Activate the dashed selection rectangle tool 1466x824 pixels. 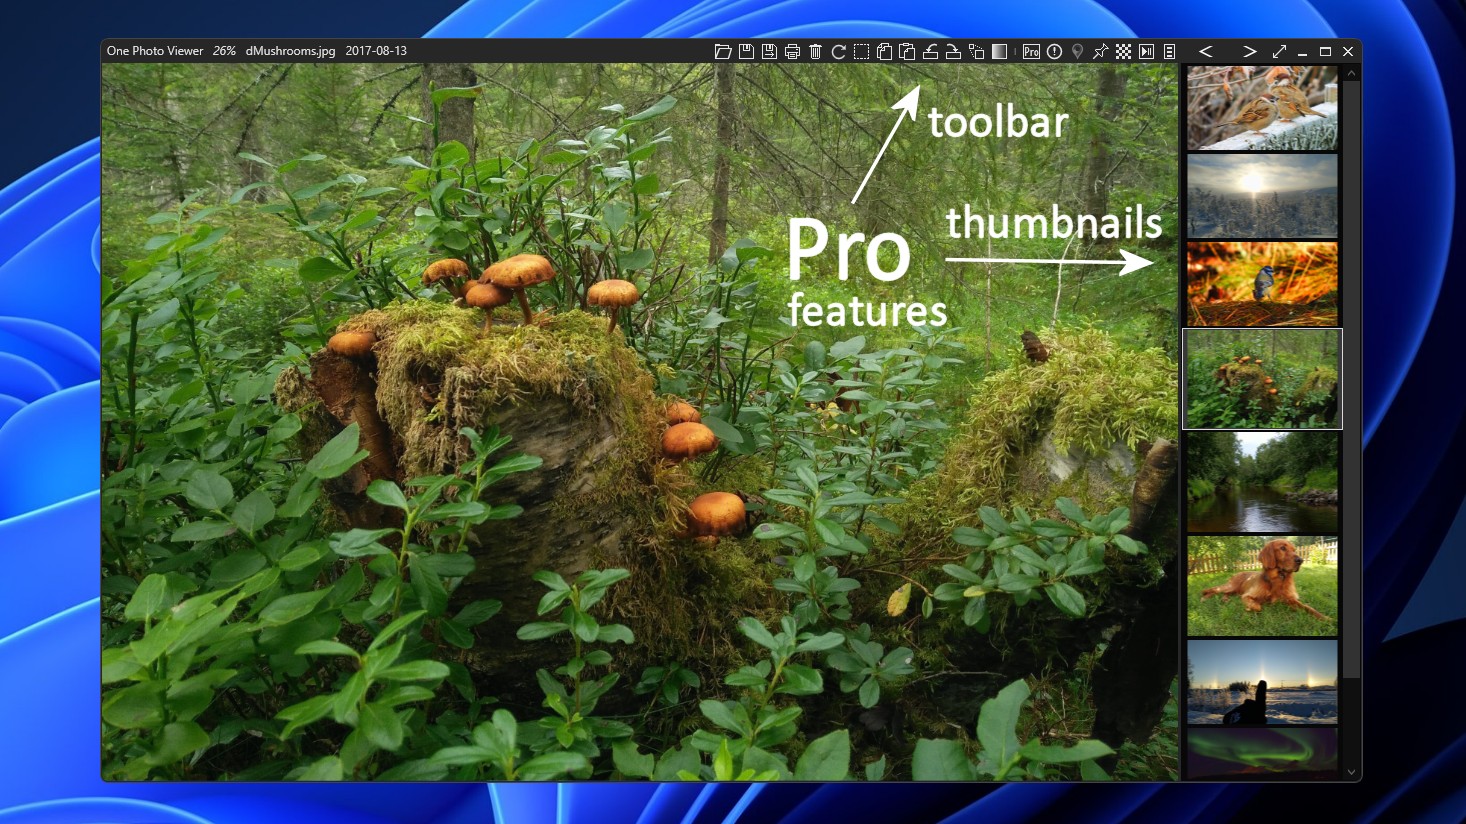pyautogui.click(x=861, y=52)
